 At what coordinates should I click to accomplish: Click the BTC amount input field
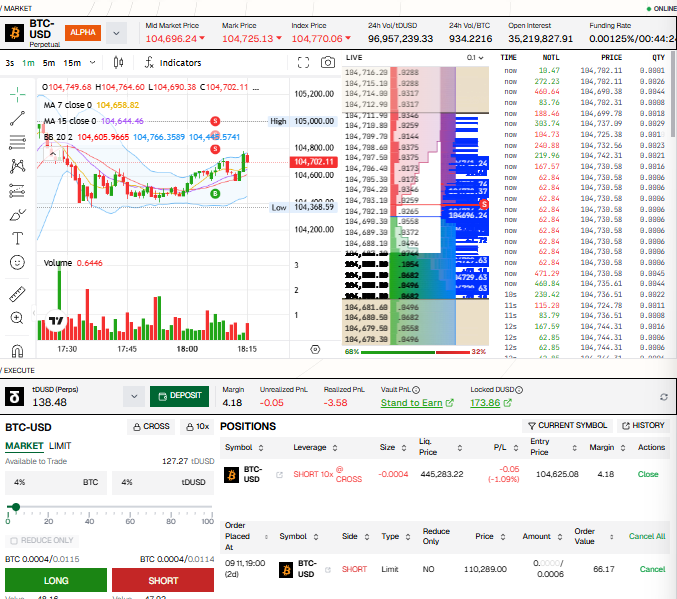pos(56,482)
